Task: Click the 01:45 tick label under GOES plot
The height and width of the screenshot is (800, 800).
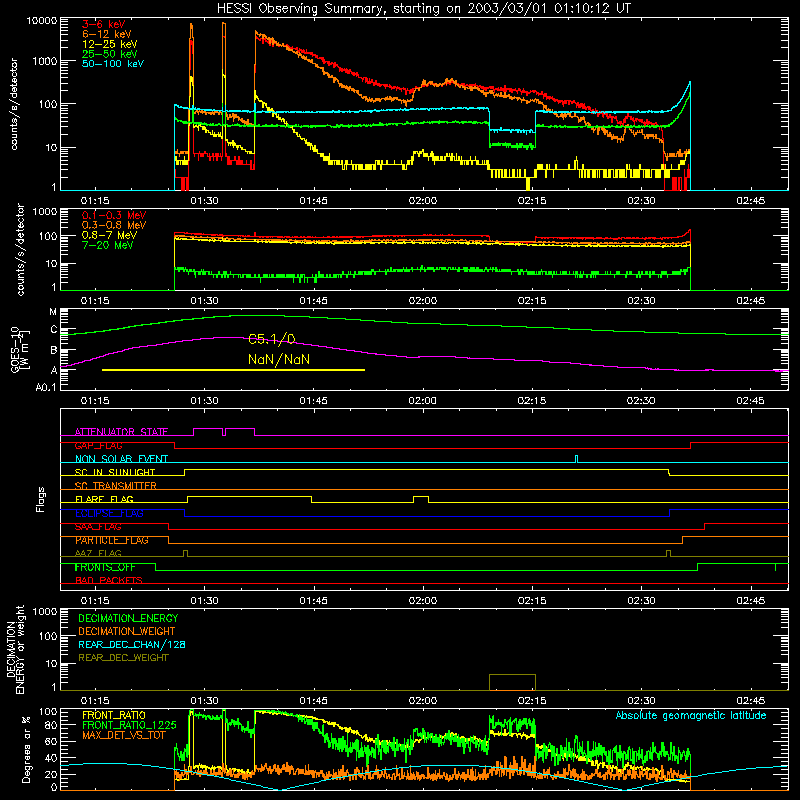Action: point(313,401)
